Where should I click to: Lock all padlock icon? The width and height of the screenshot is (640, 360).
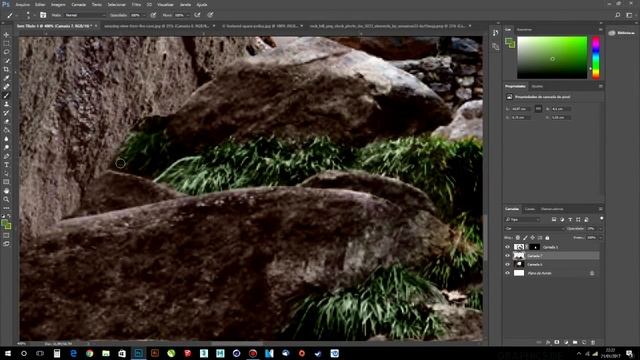point(547,238)
